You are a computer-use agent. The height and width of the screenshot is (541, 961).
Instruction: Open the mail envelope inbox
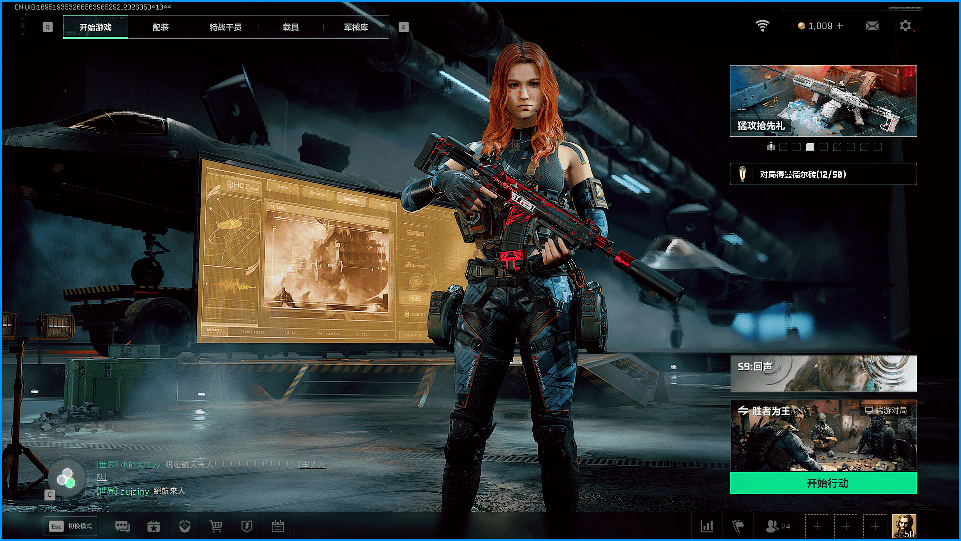pos(872,26)
